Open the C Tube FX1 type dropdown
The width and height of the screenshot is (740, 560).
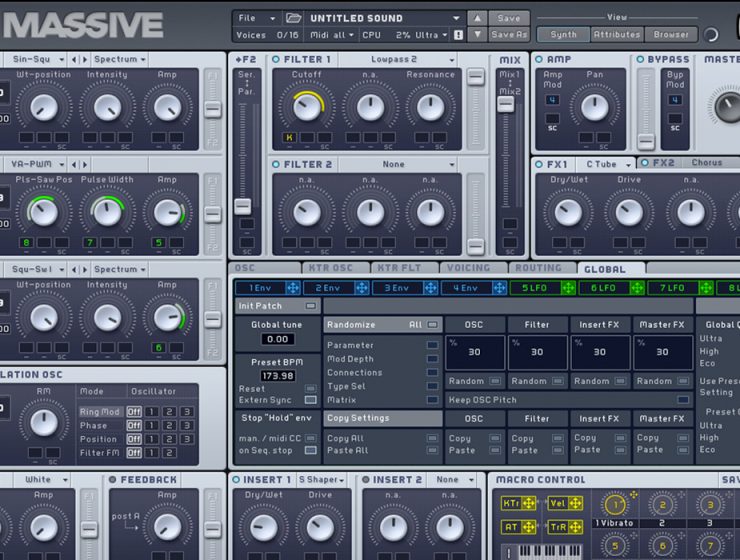[x=606, y=164]
